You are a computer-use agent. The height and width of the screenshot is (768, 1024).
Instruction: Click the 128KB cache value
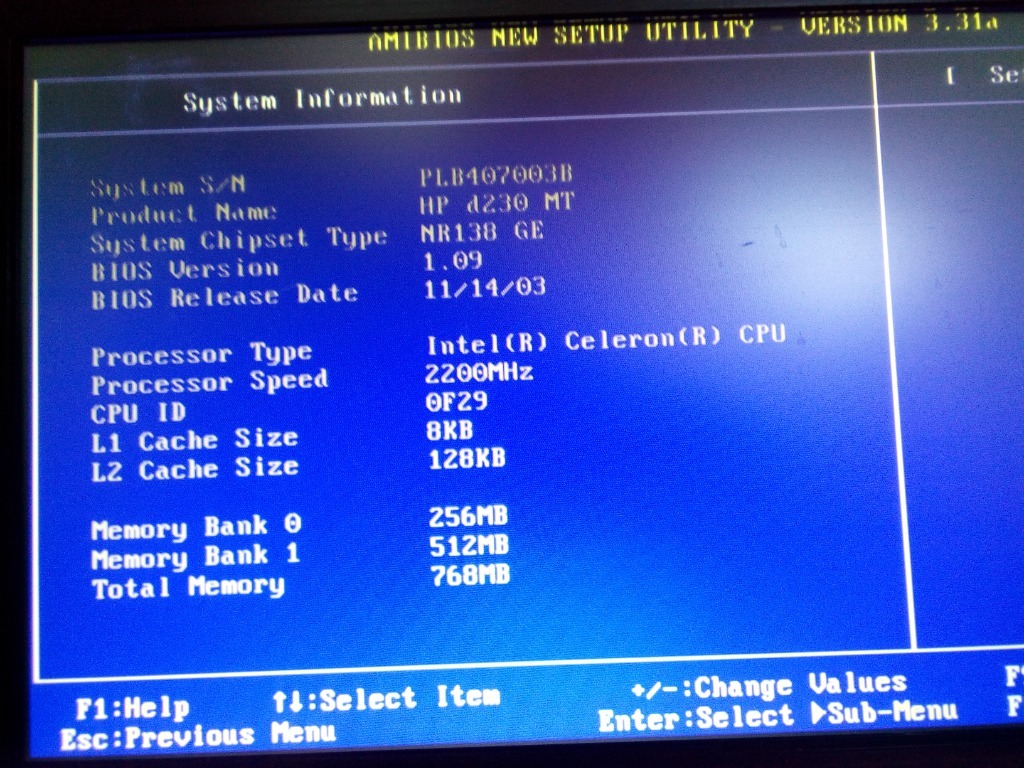467,459
